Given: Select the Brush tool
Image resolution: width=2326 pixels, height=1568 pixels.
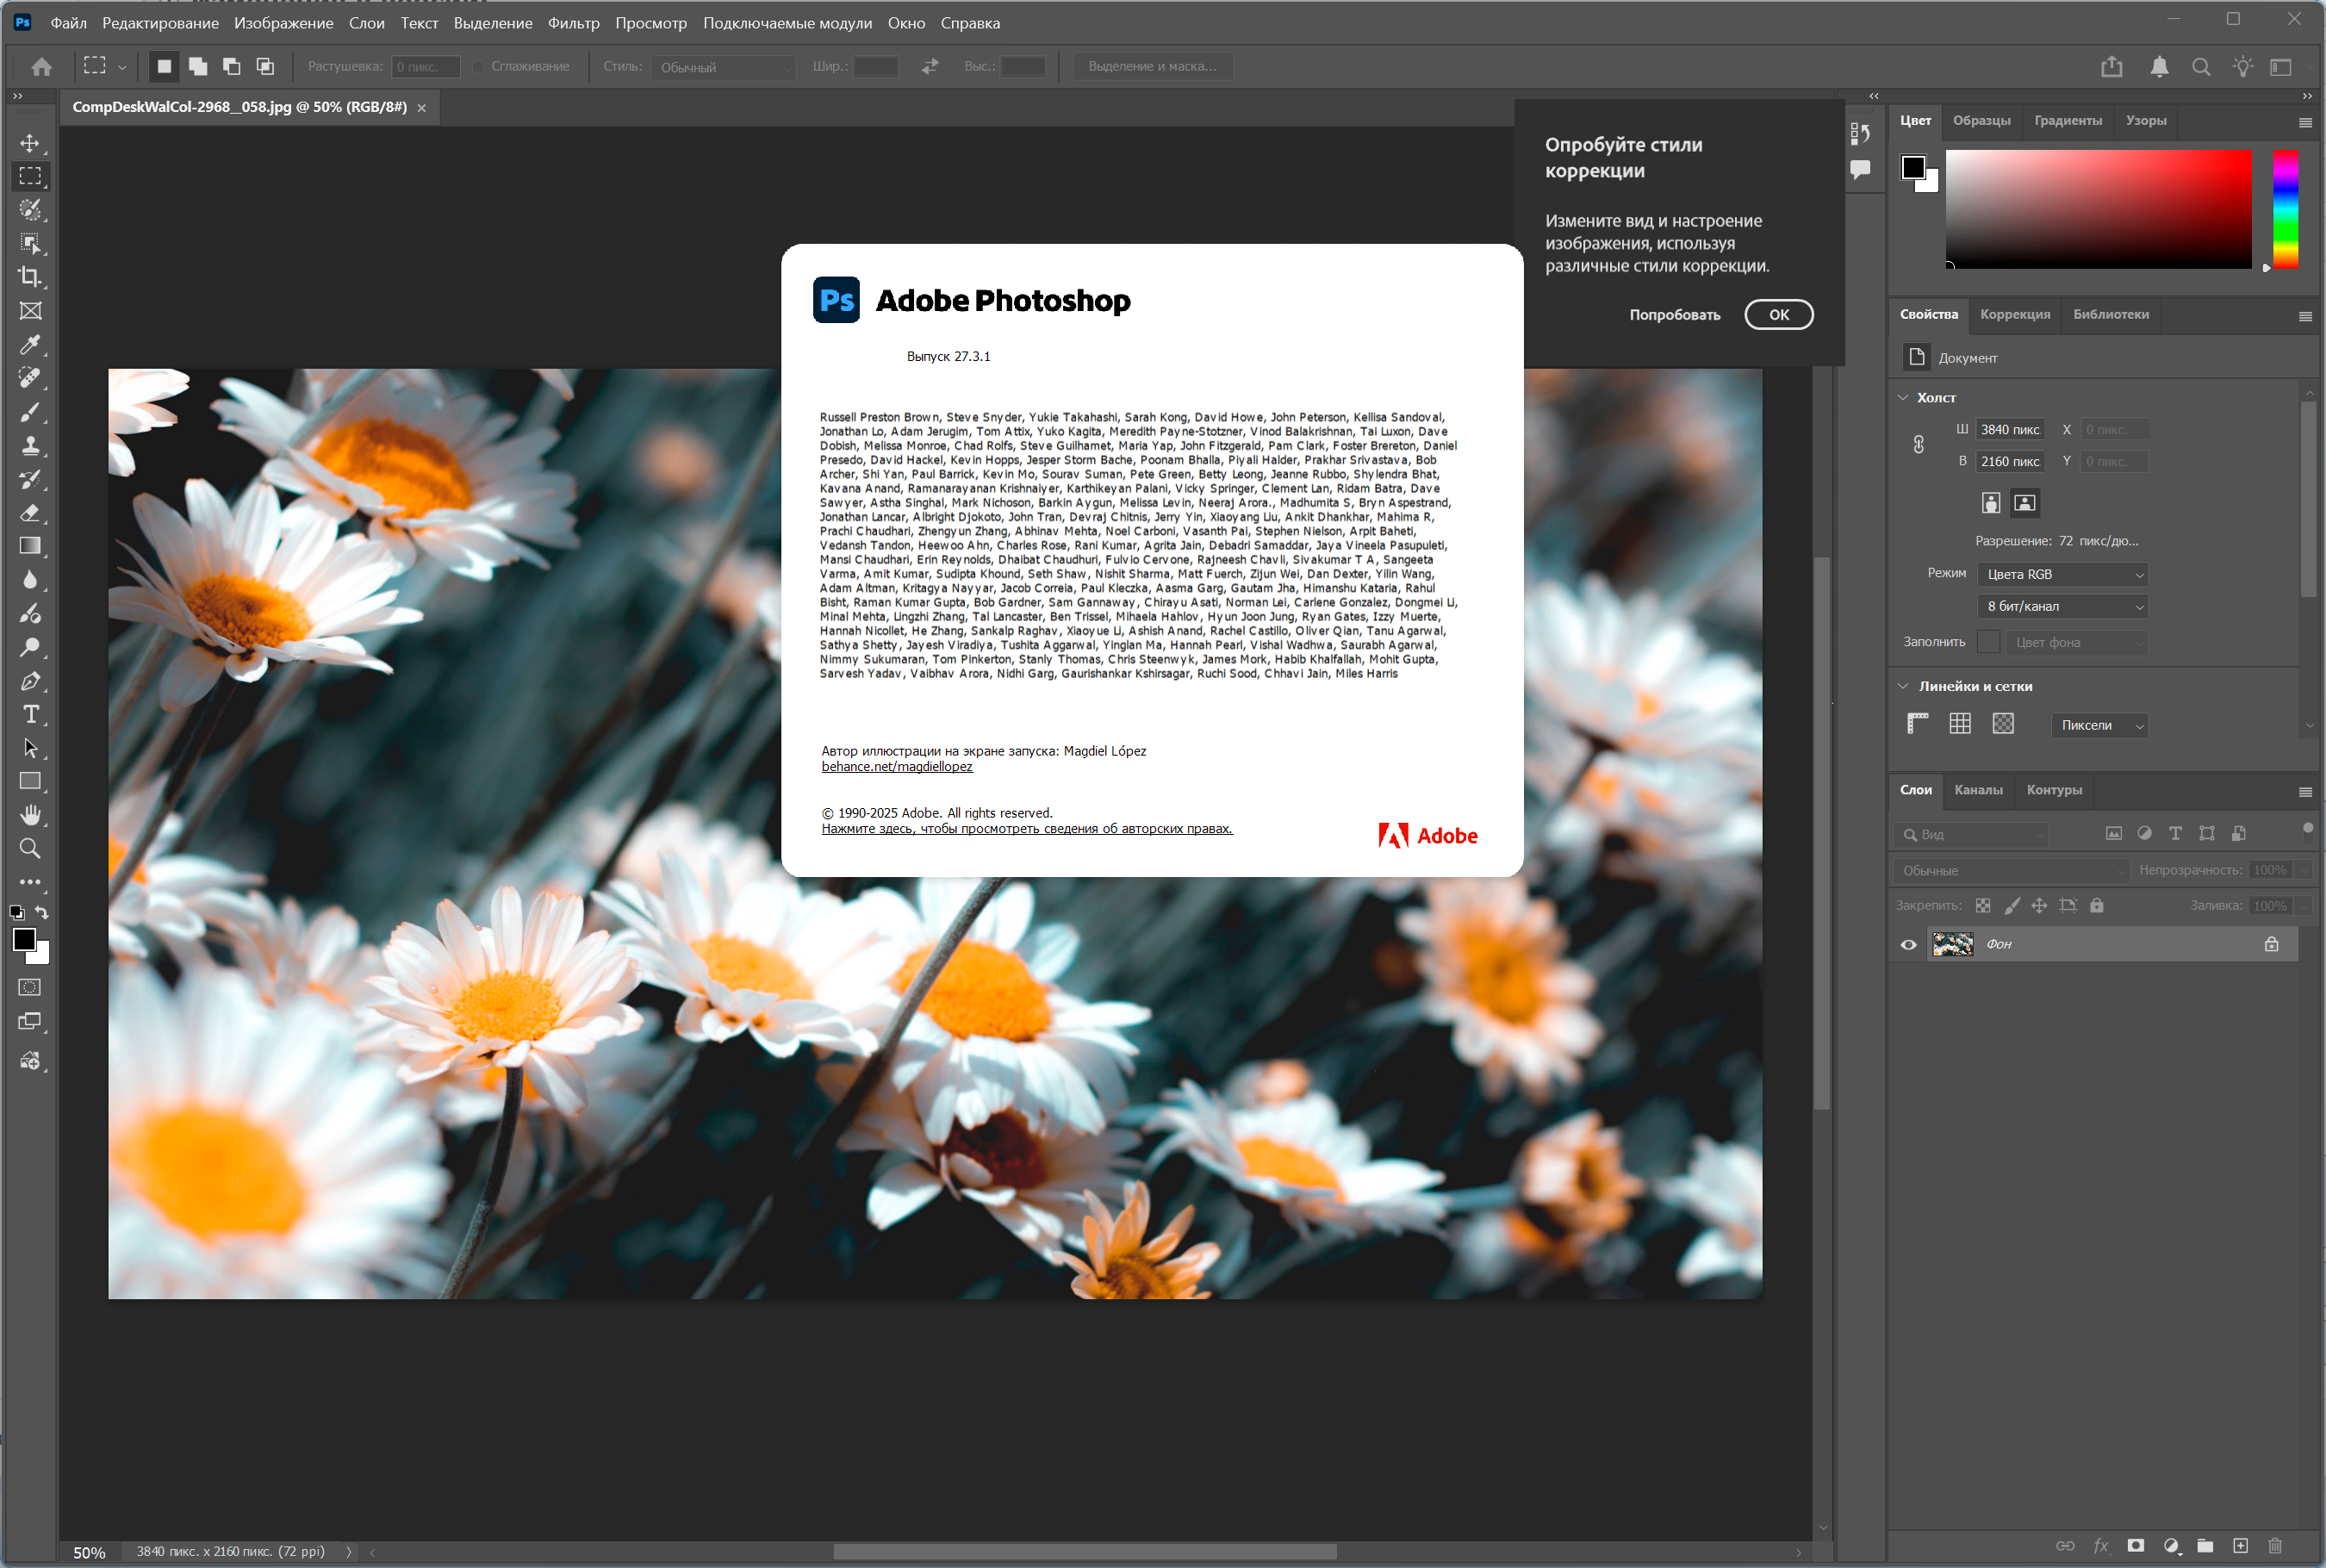Looking at the screenshot, I should 30,412.
